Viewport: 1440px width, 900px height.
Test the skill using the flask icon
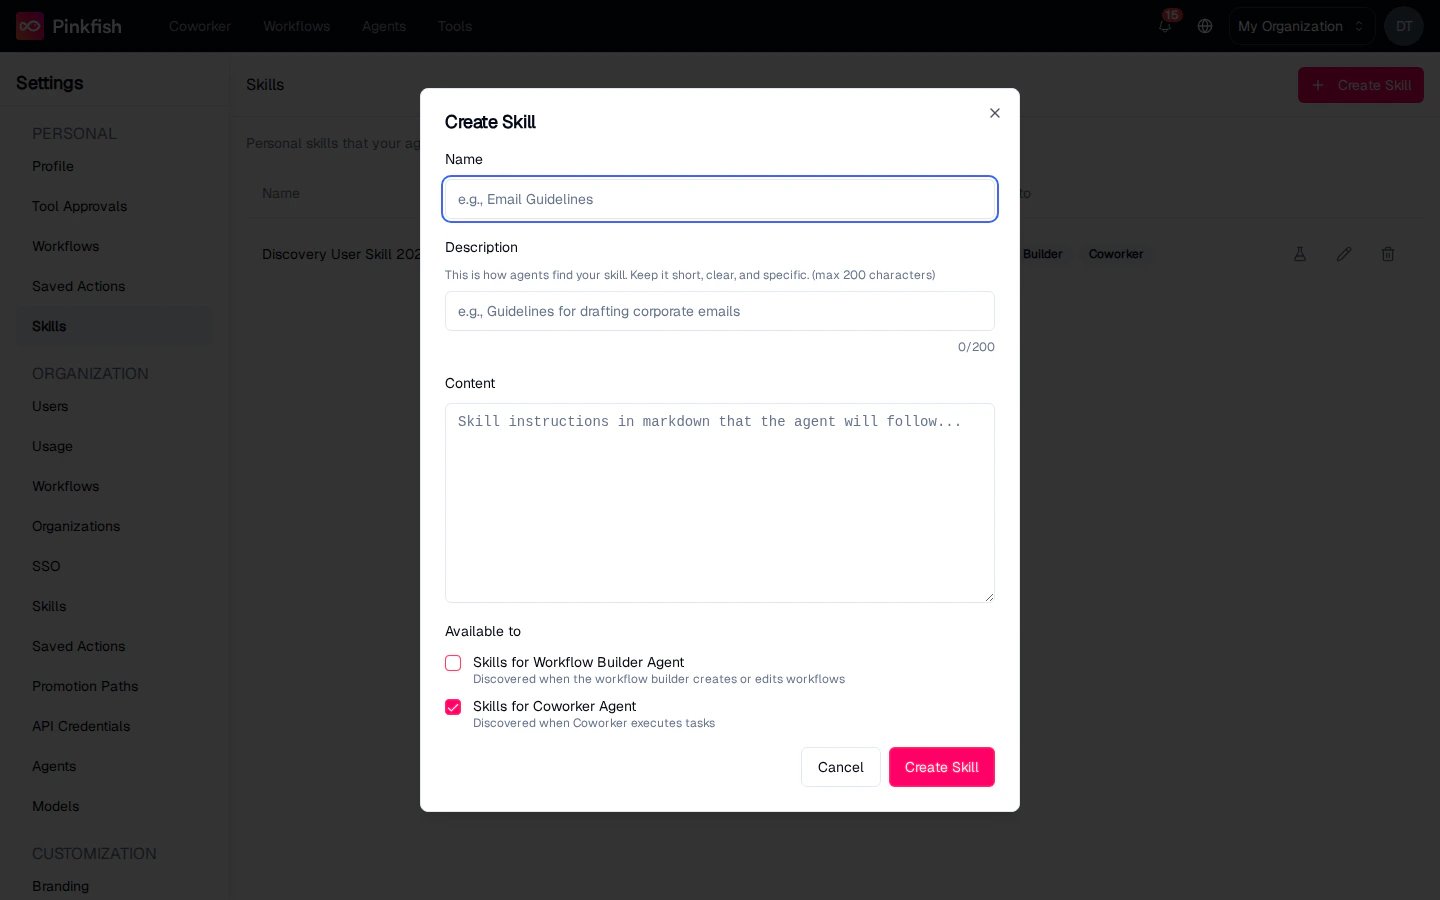point(1300,254)
